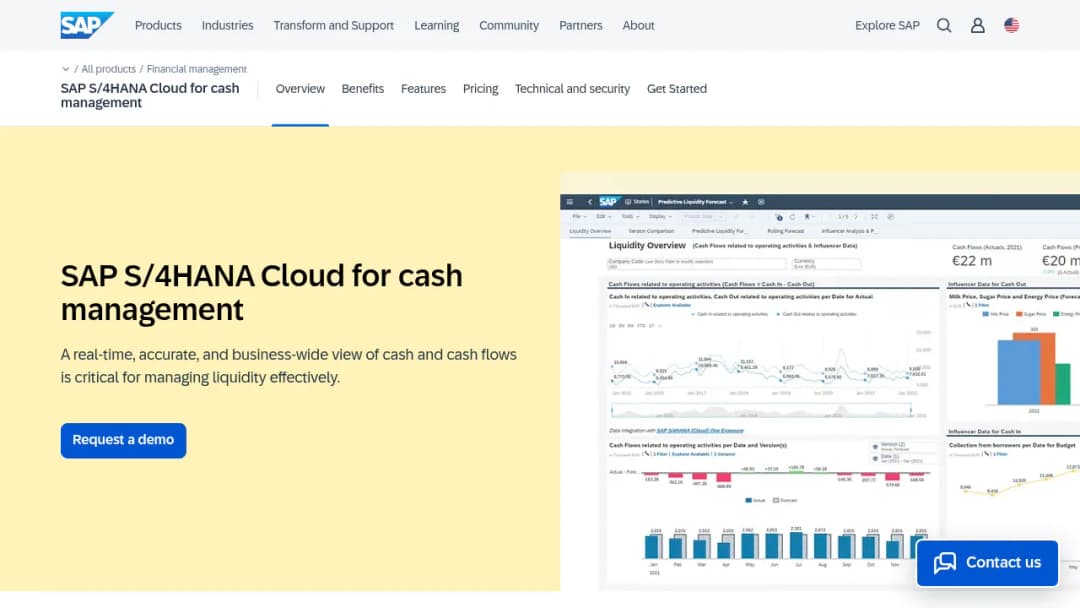Open the Partners menu

pyautogui.click(x=581, y=25)
